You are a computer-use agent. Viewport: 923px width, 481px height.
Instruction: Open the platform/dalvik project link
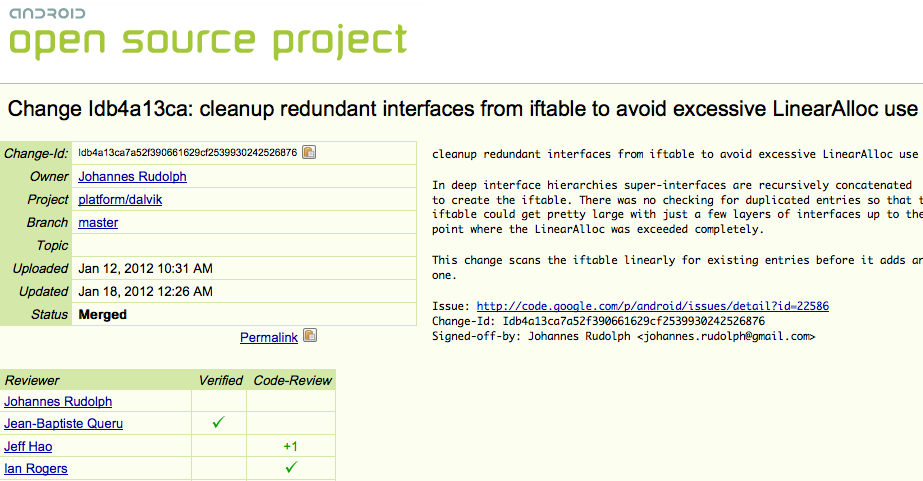(x=120, y=200)
